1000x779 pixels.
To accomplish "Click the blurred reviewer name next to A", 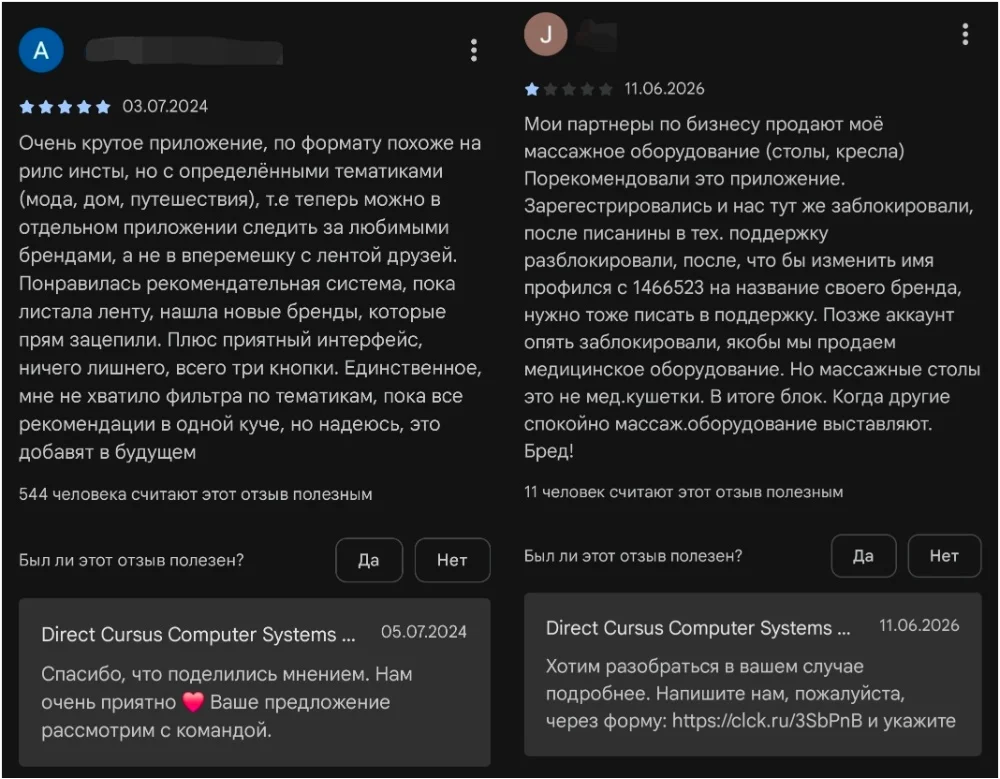I will pyautogui.click(x=184, y=51).
